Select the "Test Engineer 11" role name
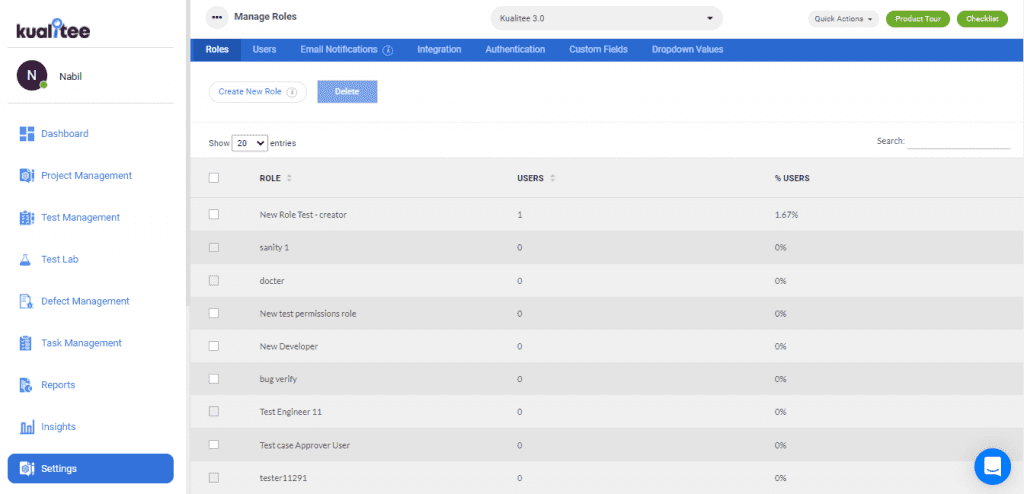The height and width of the screenshot is (494, 1024). coord(291,412)
